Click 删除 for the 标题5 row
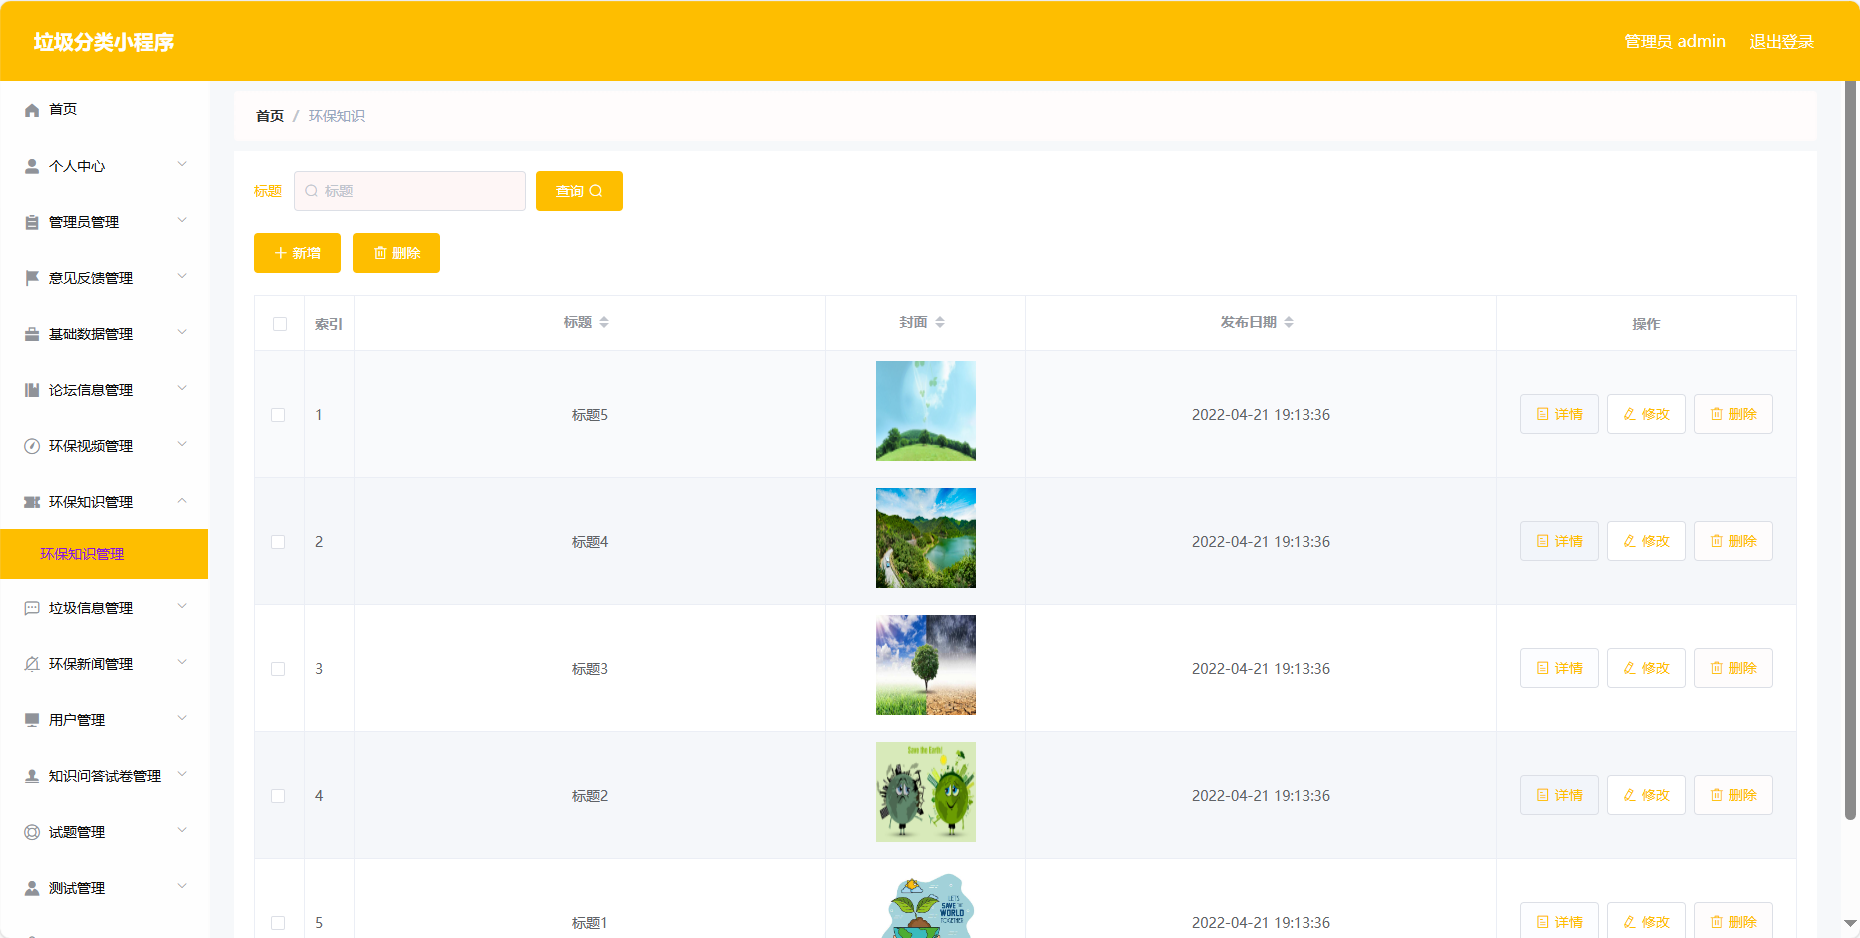The image size is (1860, 938). click(1733, 414)
